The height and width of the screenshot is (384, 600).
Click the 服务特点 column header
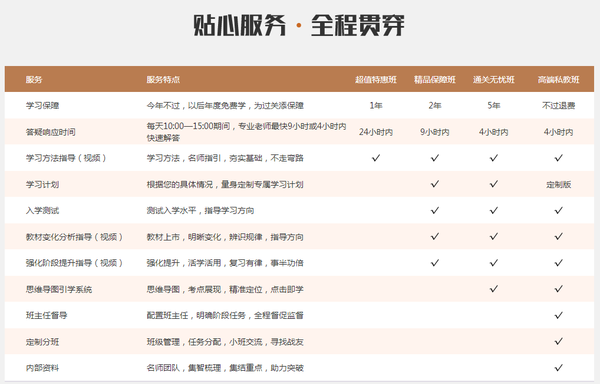click(x=163, y=80)
